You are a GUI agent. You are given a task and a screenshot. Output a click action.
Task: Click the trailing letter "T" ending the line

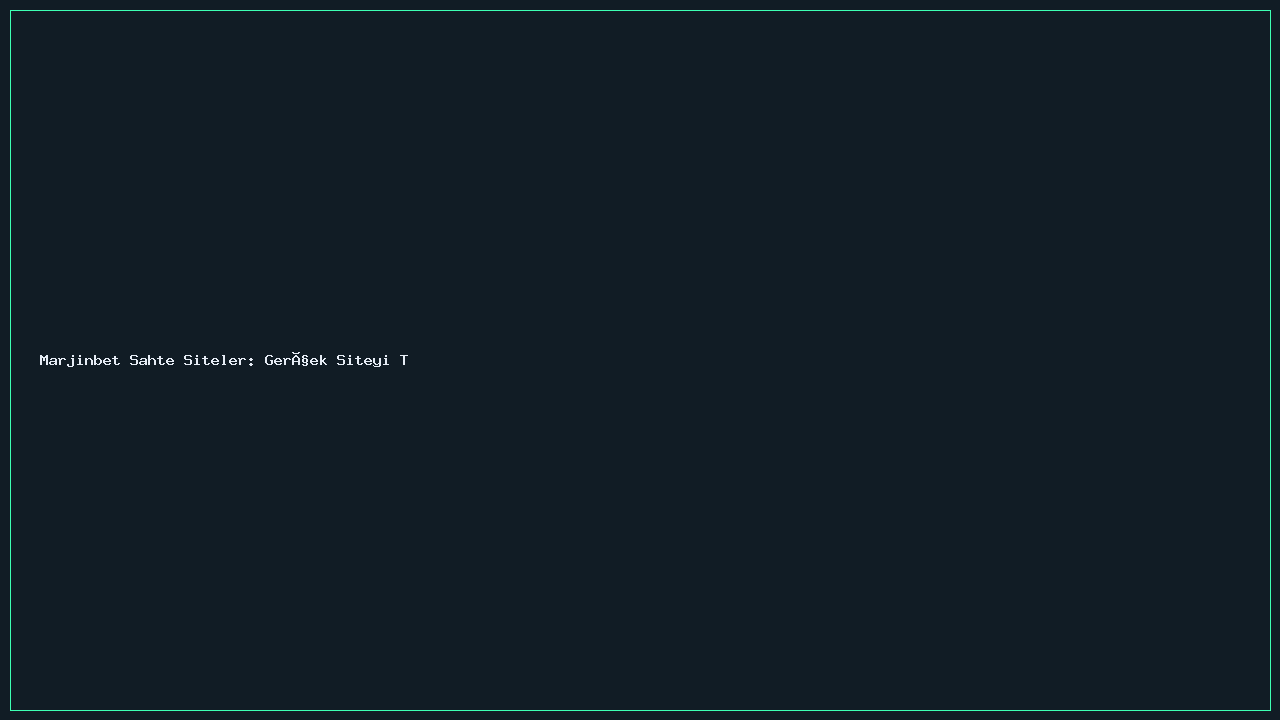click(x=404, y=360)
